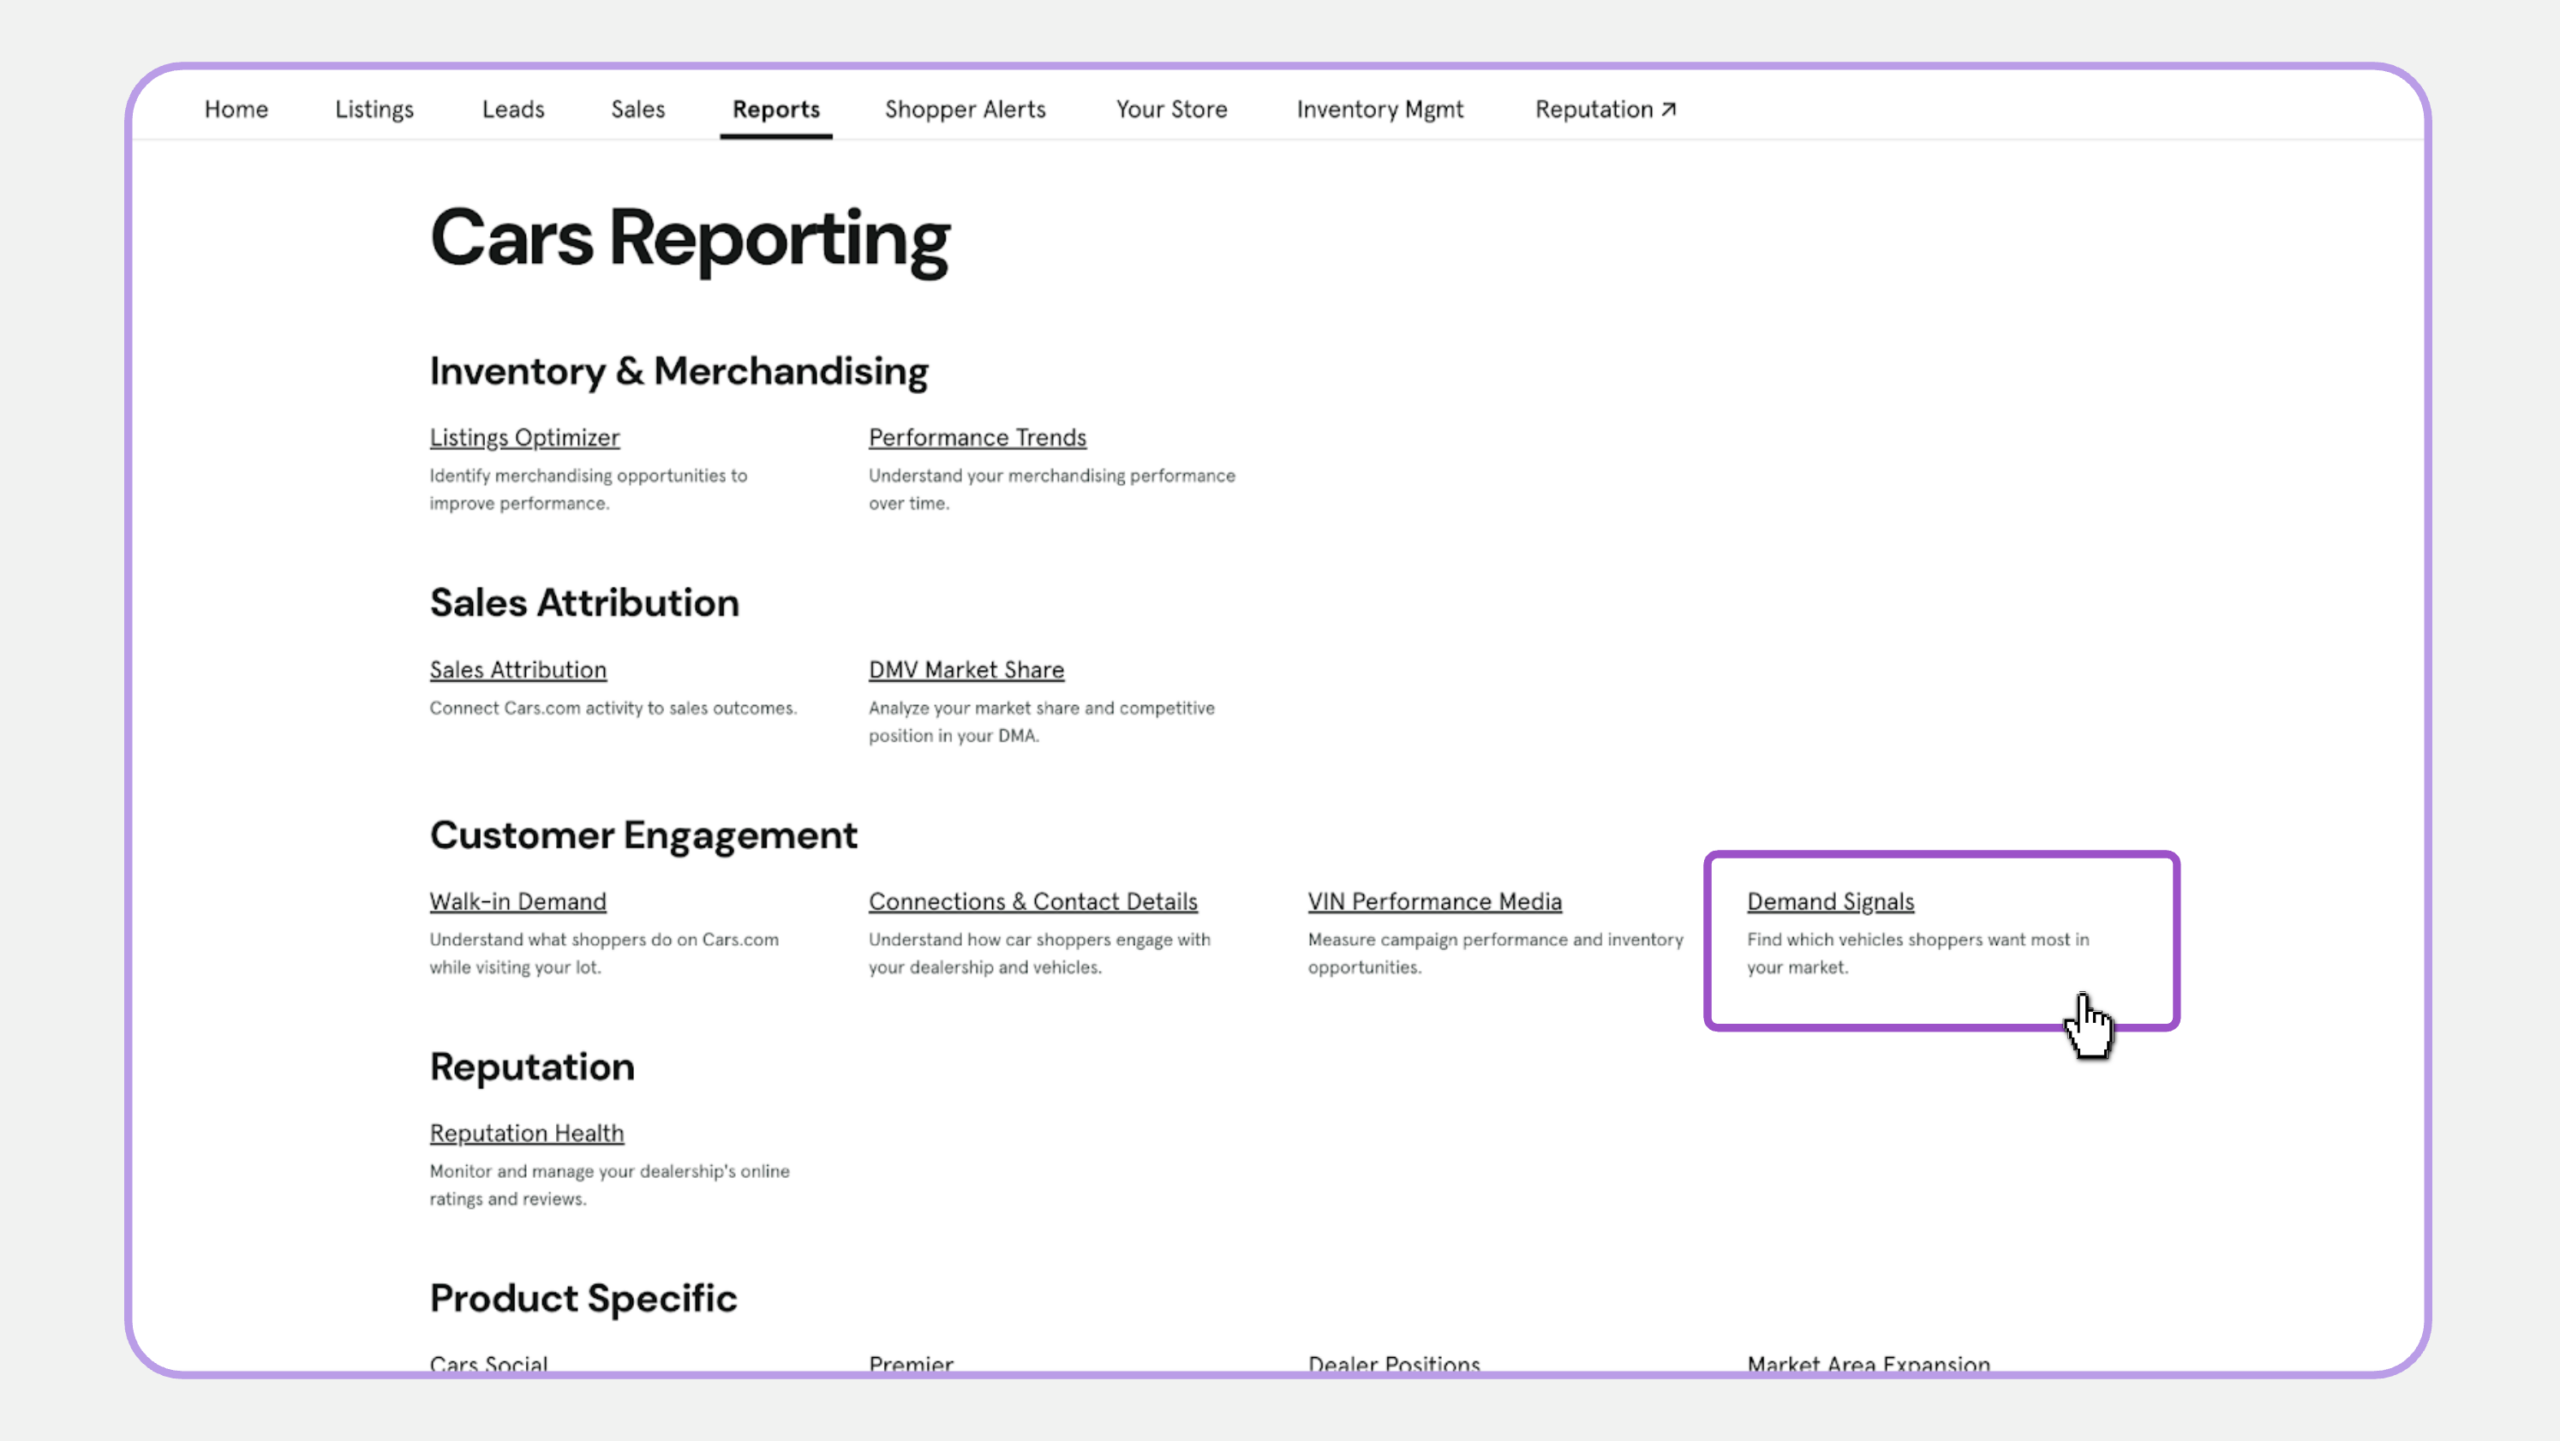Open the Sales tab
Viewport: 2560px width, 1441px height.
click(638, 109)
